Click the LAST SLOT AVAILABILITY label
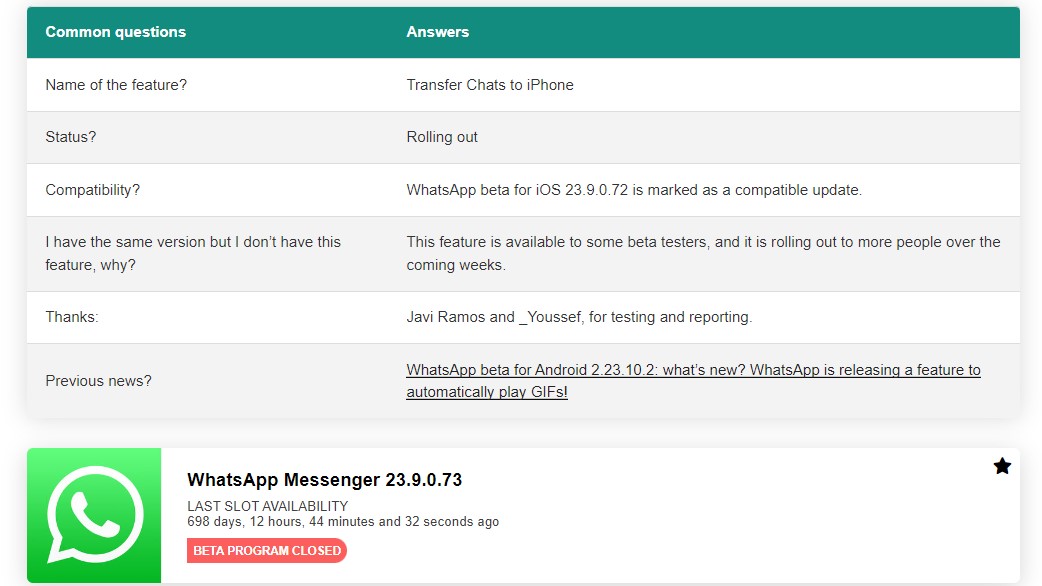 point(267,506)
